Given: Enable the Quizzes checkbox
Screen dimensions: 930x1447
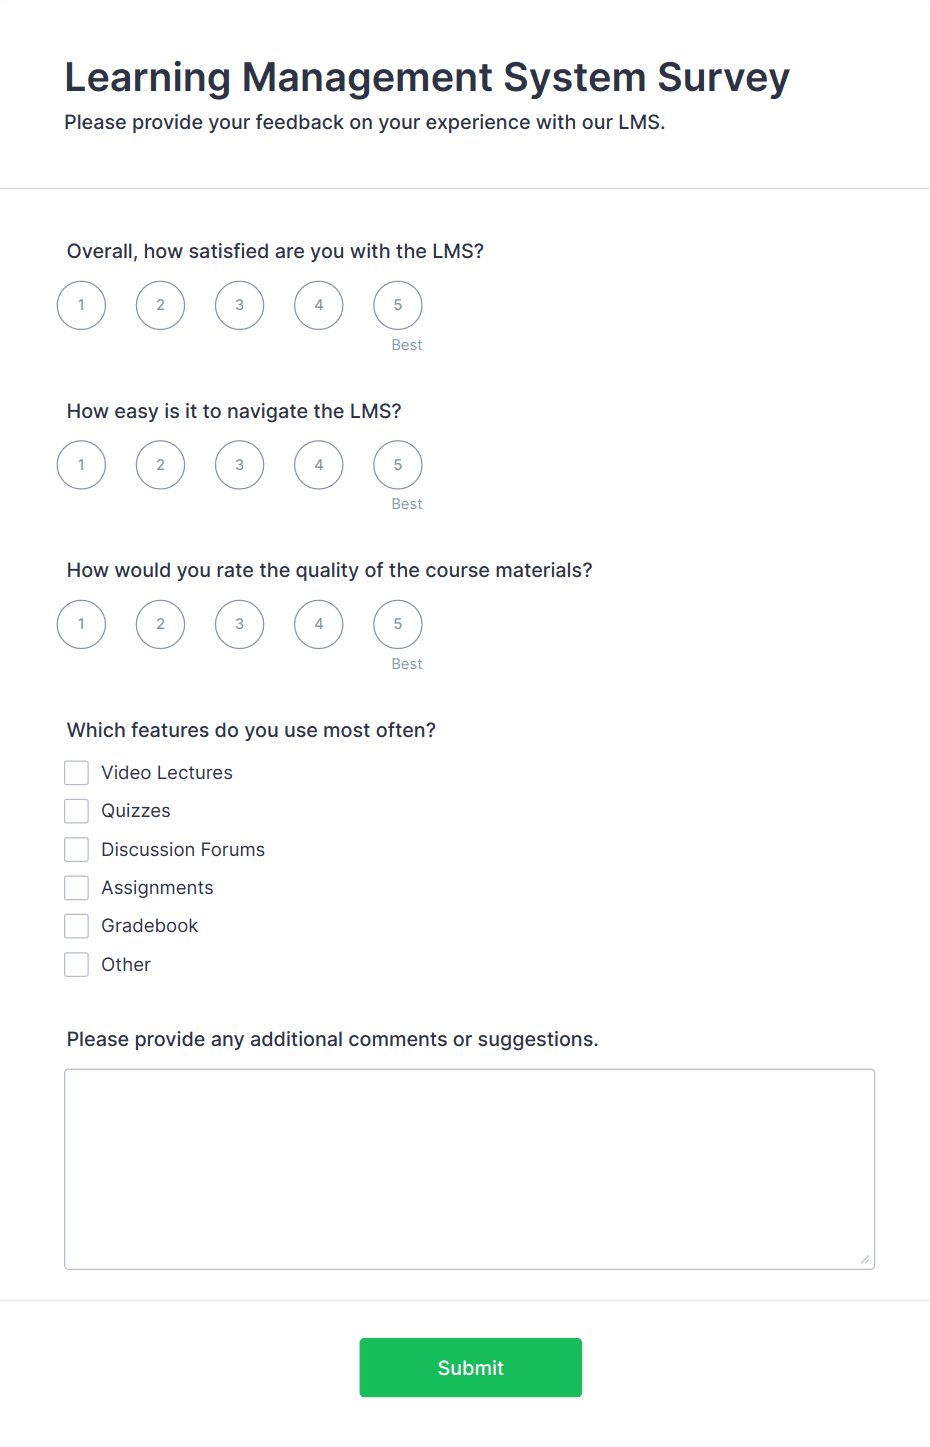Looking at the screenshot, I should click(76, 810).
